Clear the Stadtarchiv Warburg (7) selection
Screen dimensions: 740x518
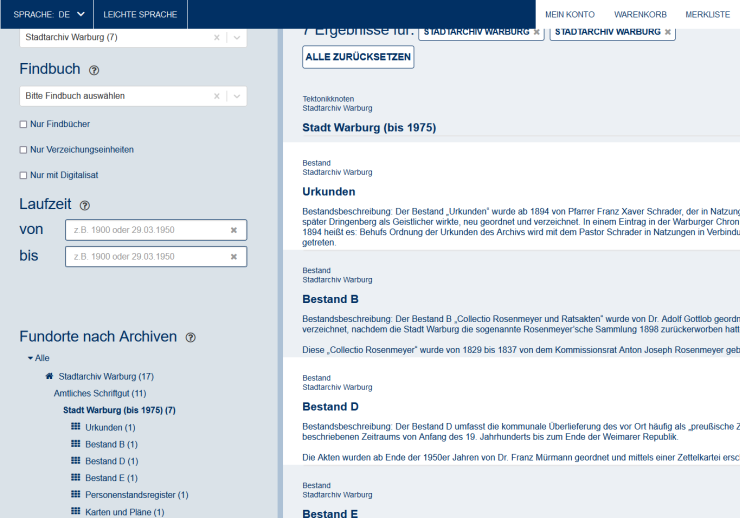[217, 37]
